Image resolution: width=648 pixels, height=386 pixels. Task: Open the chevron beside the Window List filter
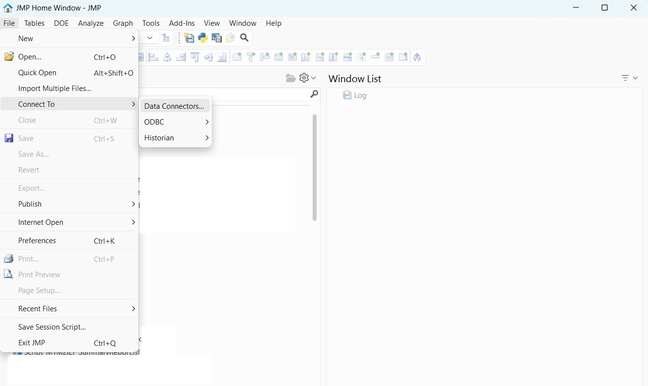[635, 78]
